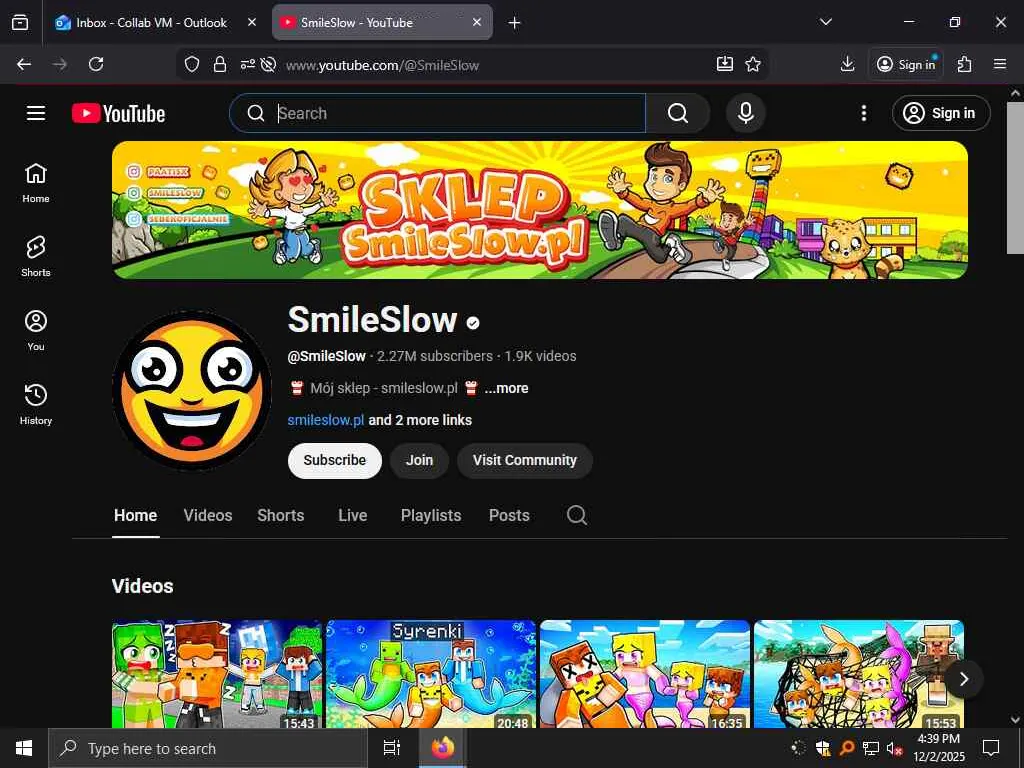Image resolution: width=1024 pixels, height=768 pixels.
Task: Select channel Live tab
Action: (x=353, y=515)
